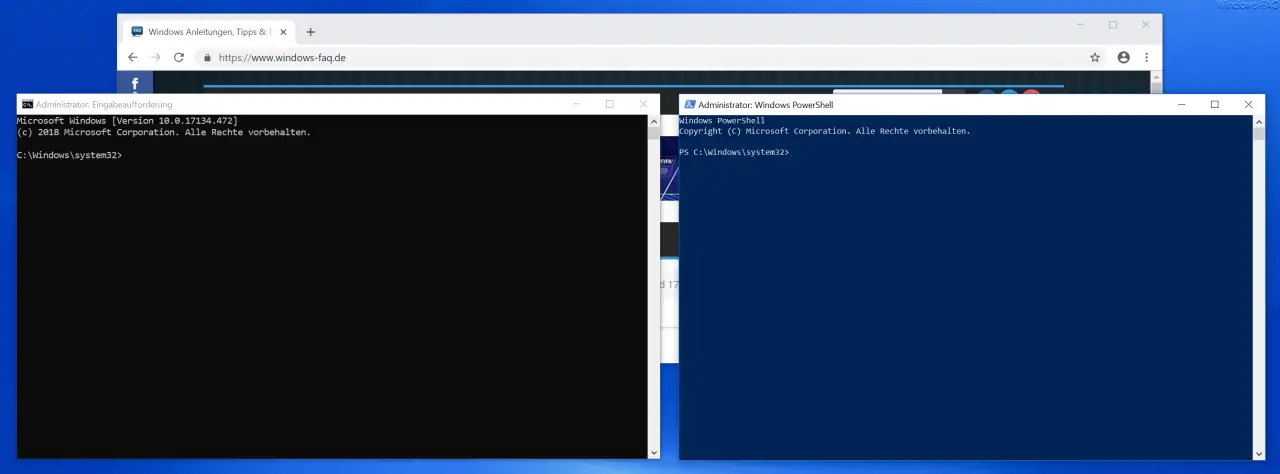This screenshot has height=474, width=1280.
Task: Click the C:\Windows\system32> prompt in cmd
Action: click(70, 155)
